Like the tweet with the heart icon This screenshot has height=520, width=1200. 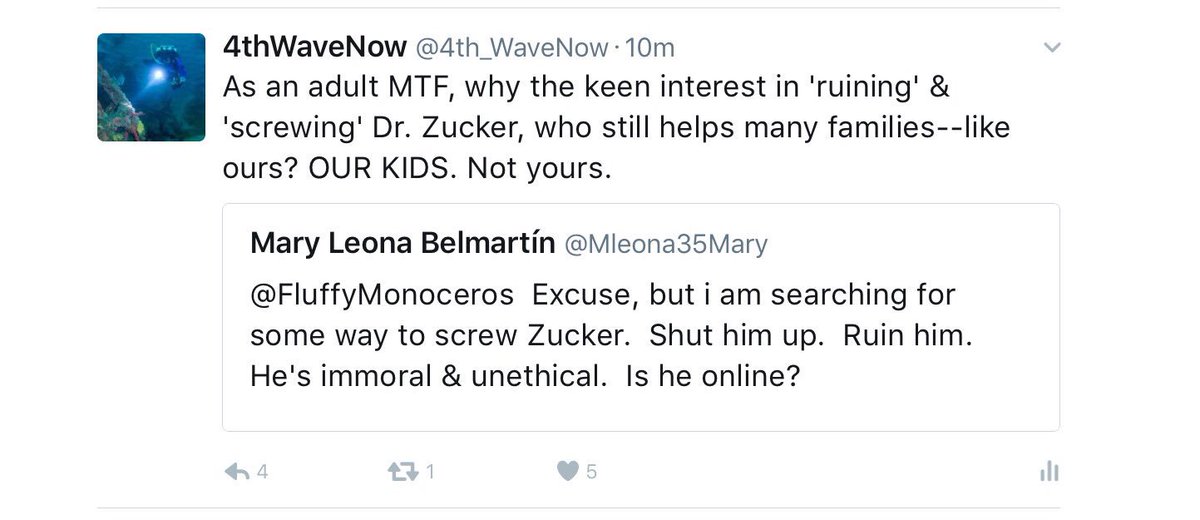coord(567,471)
